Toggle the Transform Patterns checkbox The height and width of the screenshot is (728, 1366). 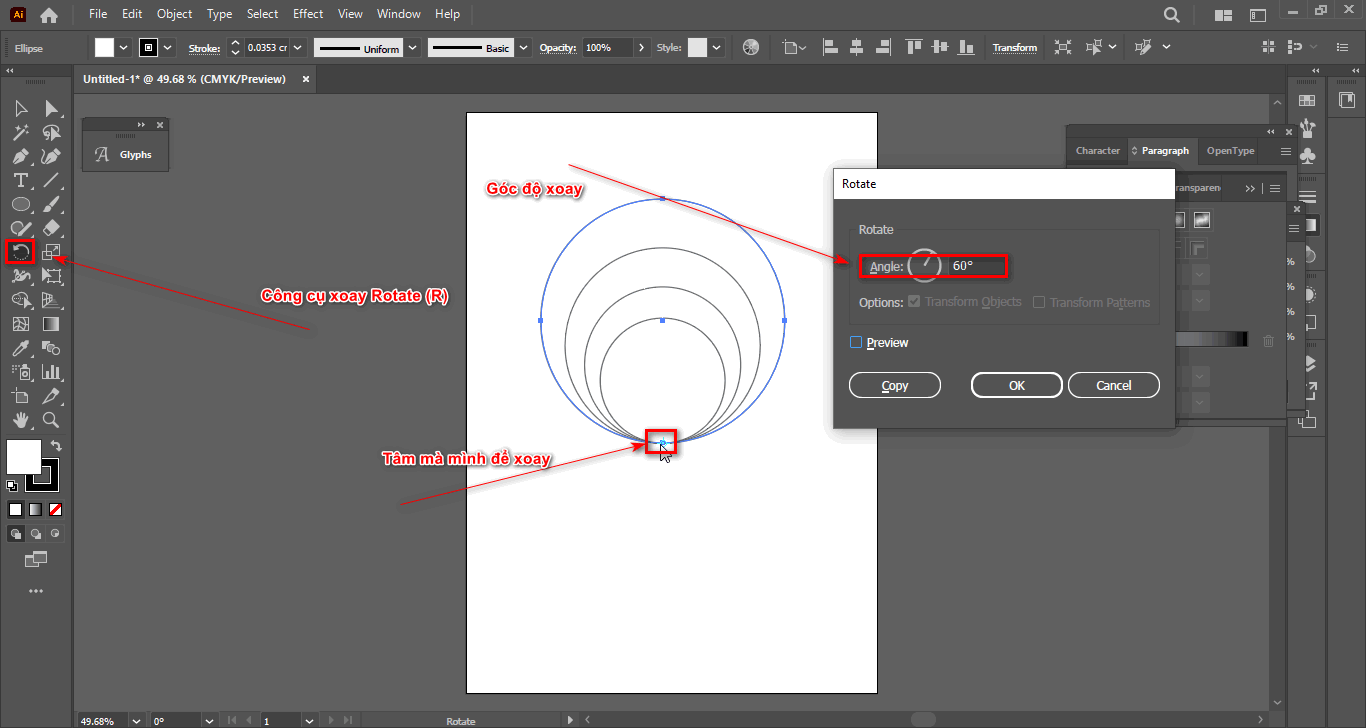pyautogui.click(x=1039, y=302)
